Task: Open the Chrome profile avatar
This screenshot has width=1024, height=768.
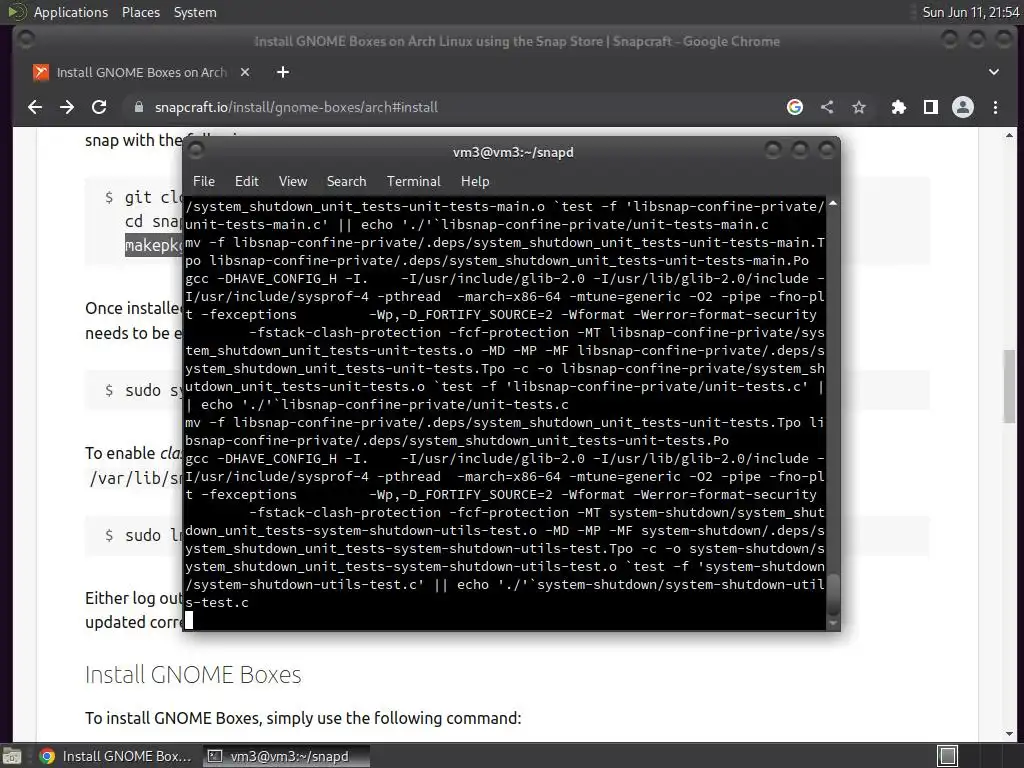Action: [x=963, y=107]
